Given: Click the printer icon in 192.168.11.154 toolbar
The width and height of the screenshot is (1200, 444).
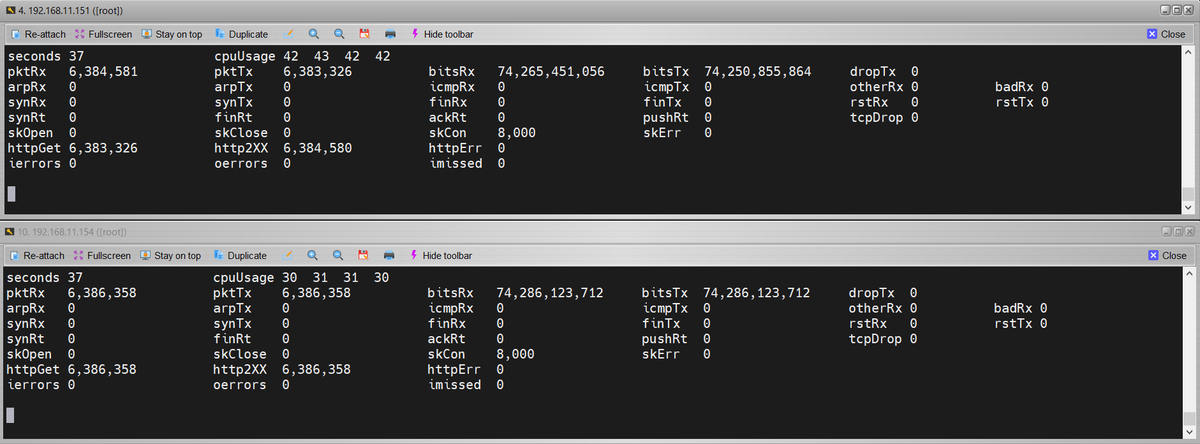Looking at the screenshot, I should click(x=390, y=255).
